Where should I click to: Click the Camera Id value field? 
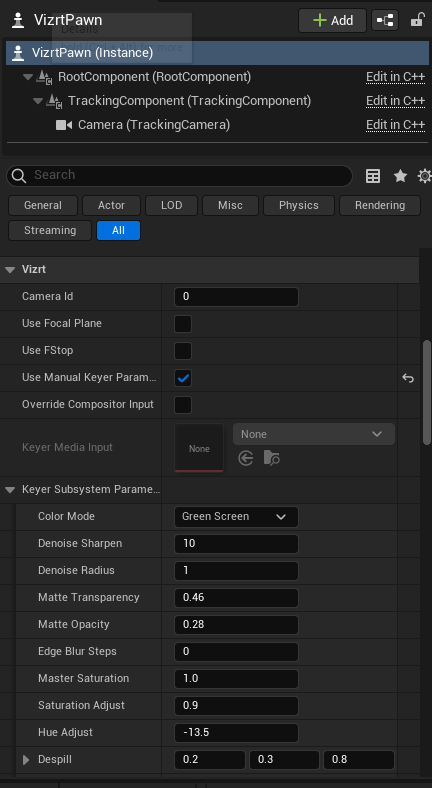pyautogui.click(x=236, y=297)
